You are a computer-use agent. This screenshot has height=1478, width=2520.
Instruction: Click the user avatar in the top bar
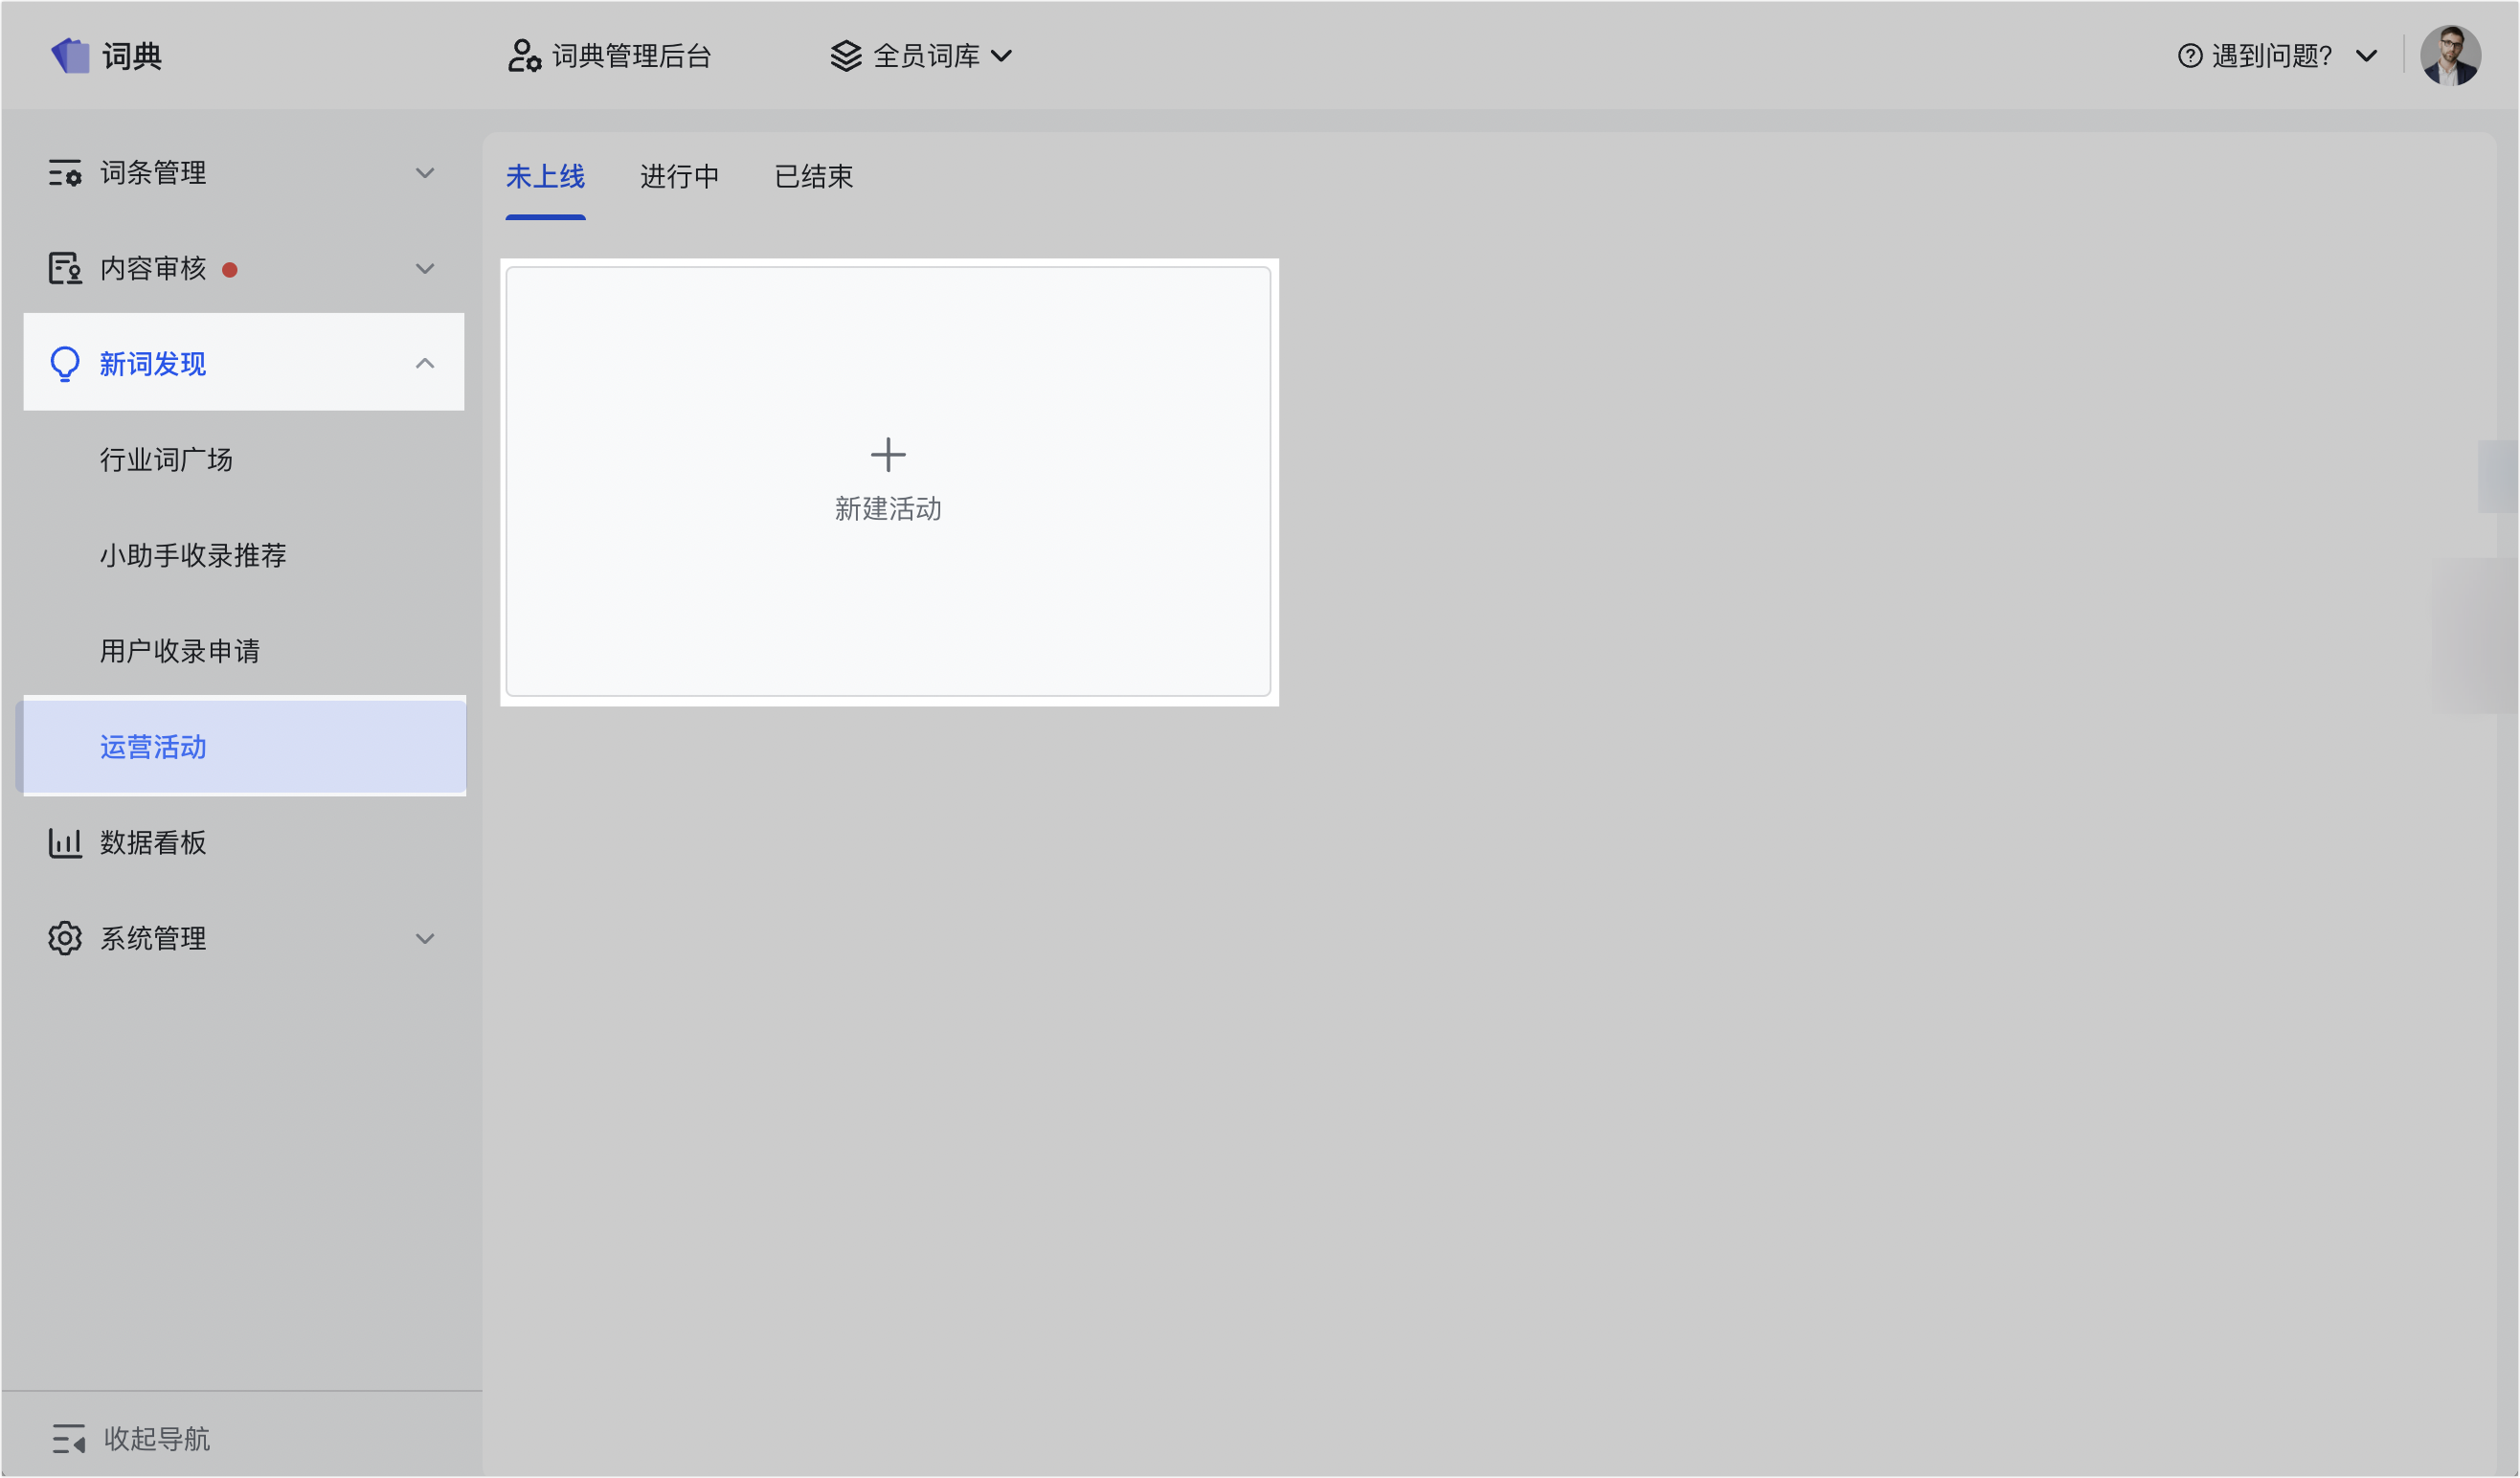[x=2452, y=55]
